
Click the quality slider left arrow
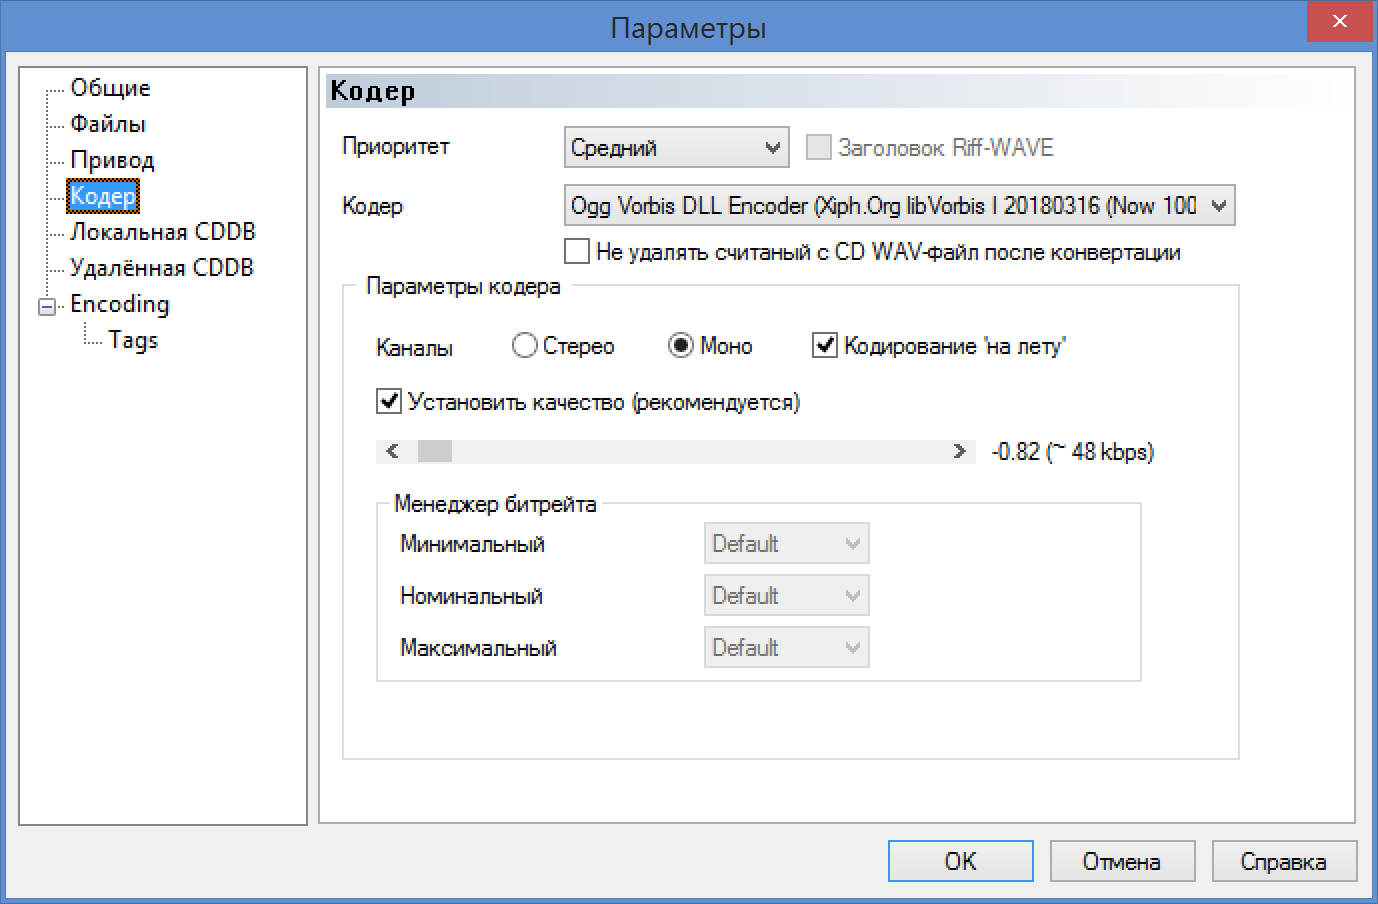[x=392, y=452]
